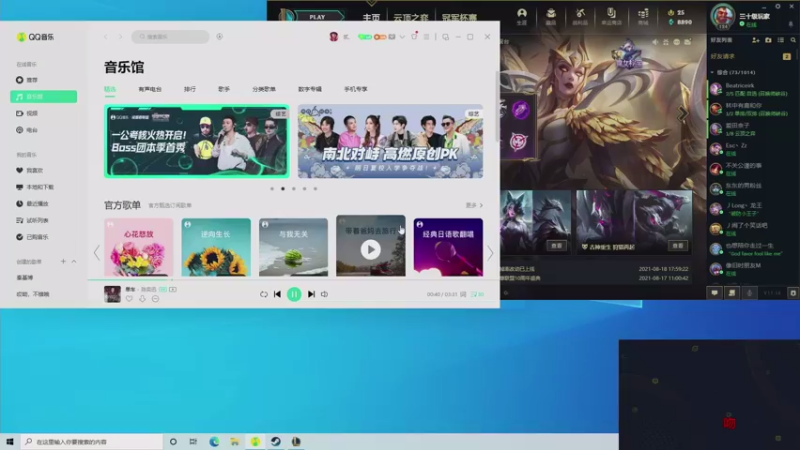Select 音乐馆 in the sidebar
This screenshot has height=450, width=800.
coord(44,96)
